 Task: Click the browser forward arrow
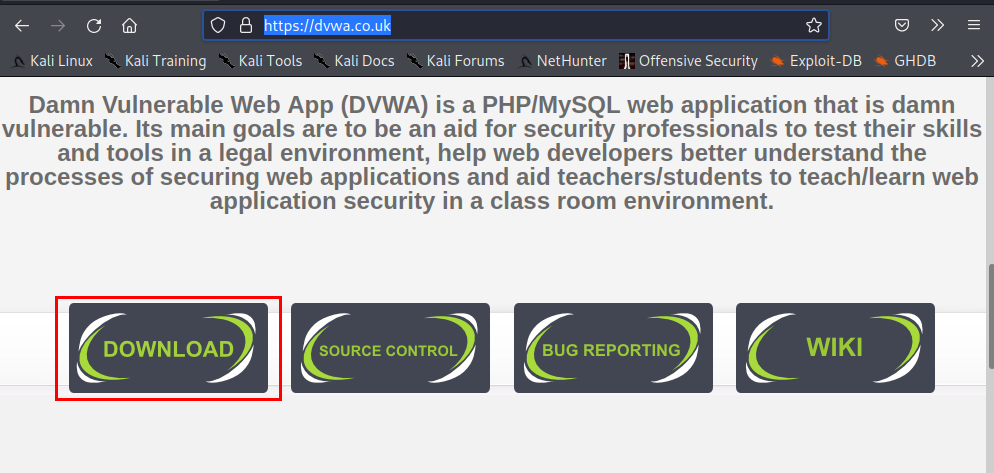click(58, 25)
